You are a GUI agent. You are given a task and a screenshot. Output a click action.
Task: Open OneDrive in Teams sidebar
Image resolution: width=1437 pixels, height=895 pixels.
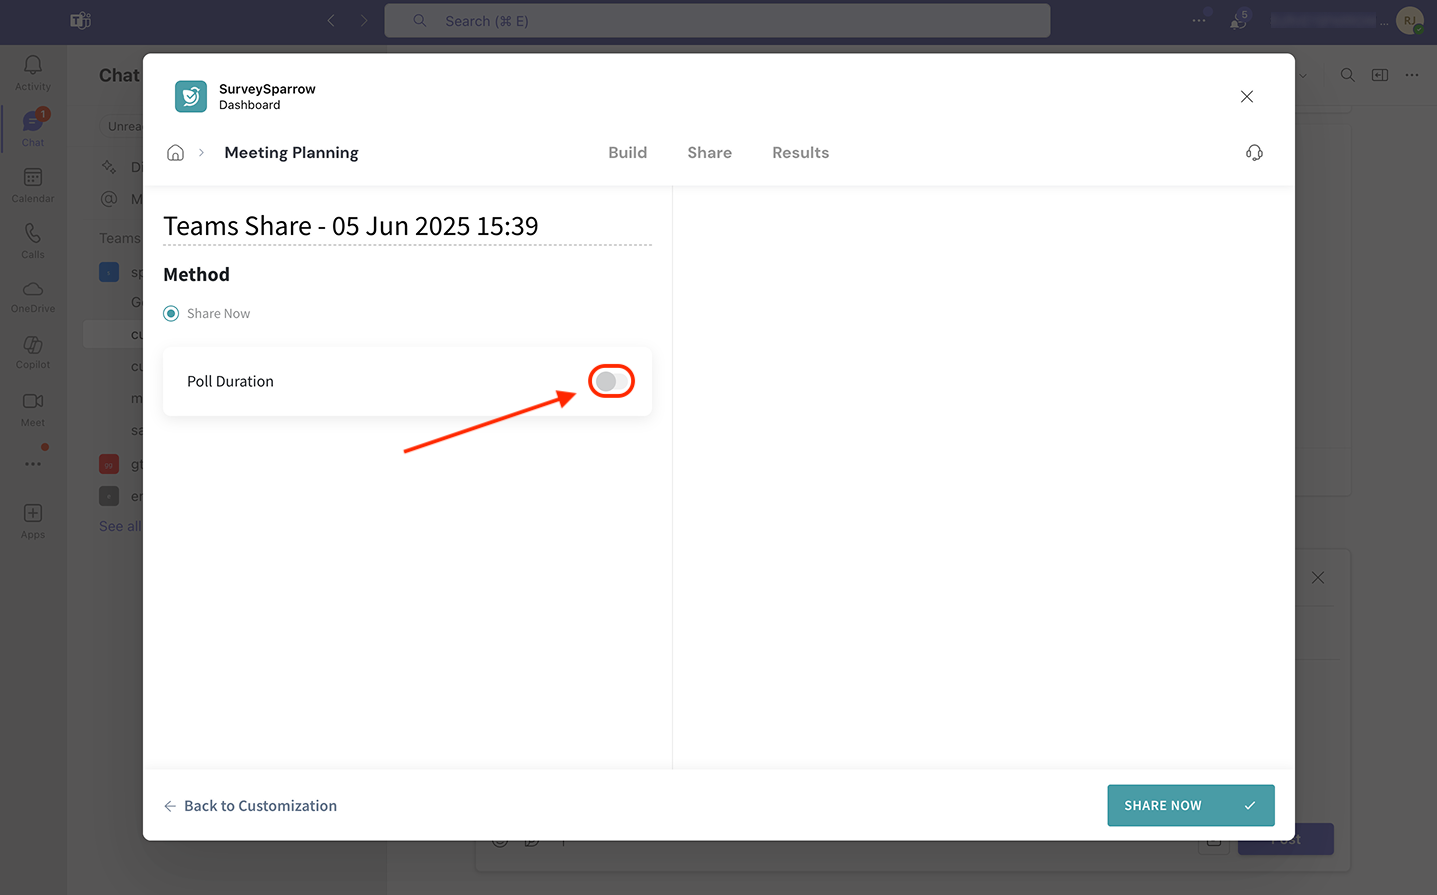33,296
